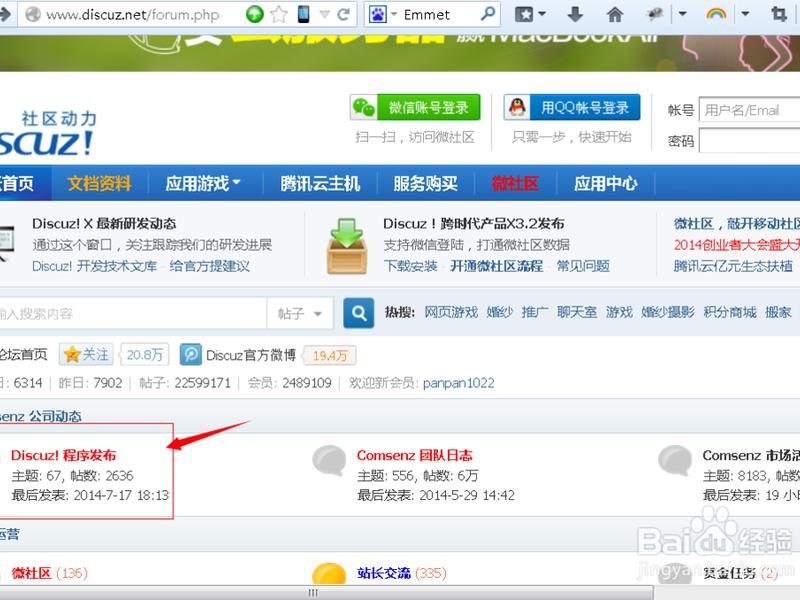Open Discuz! 程序发布 forum
The width and height of the screenshot is (800, 600).
(64, 455)
